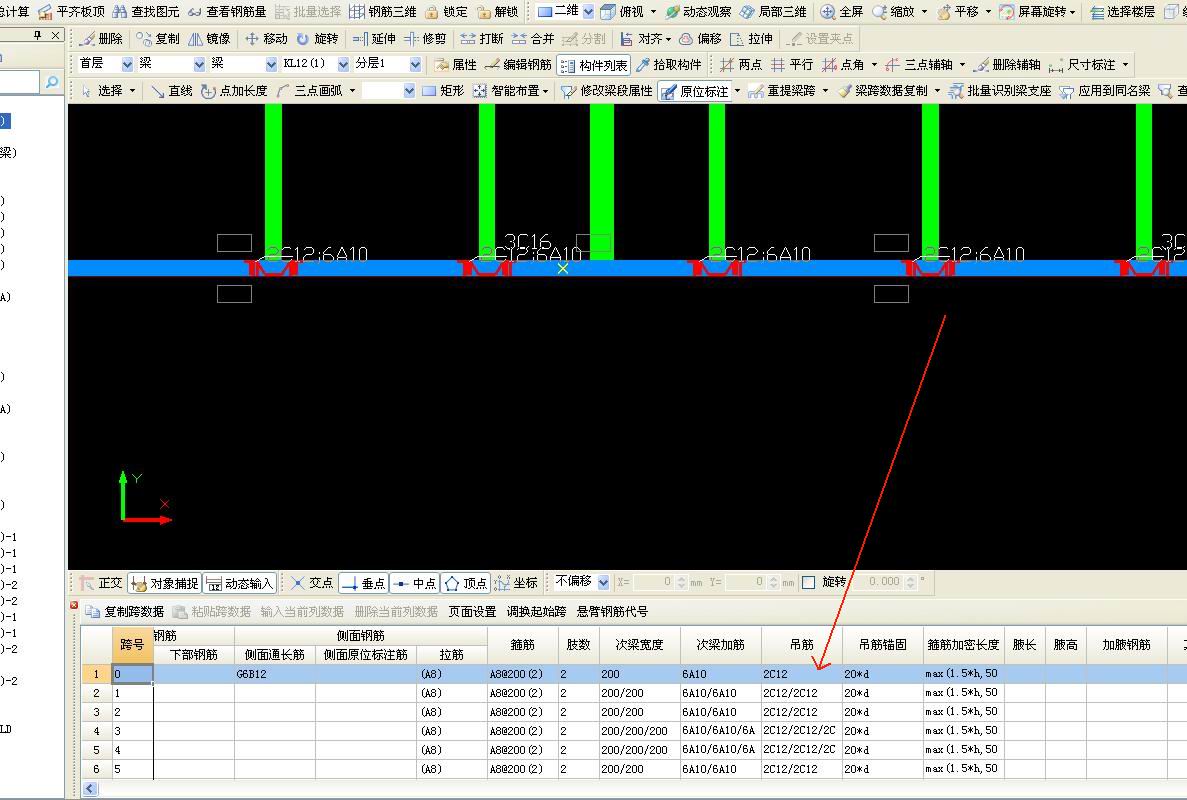Viewport: 1187px width, 800px height.
Task: Activate the 拉伸 (stretch) tool
Action: 752,39
